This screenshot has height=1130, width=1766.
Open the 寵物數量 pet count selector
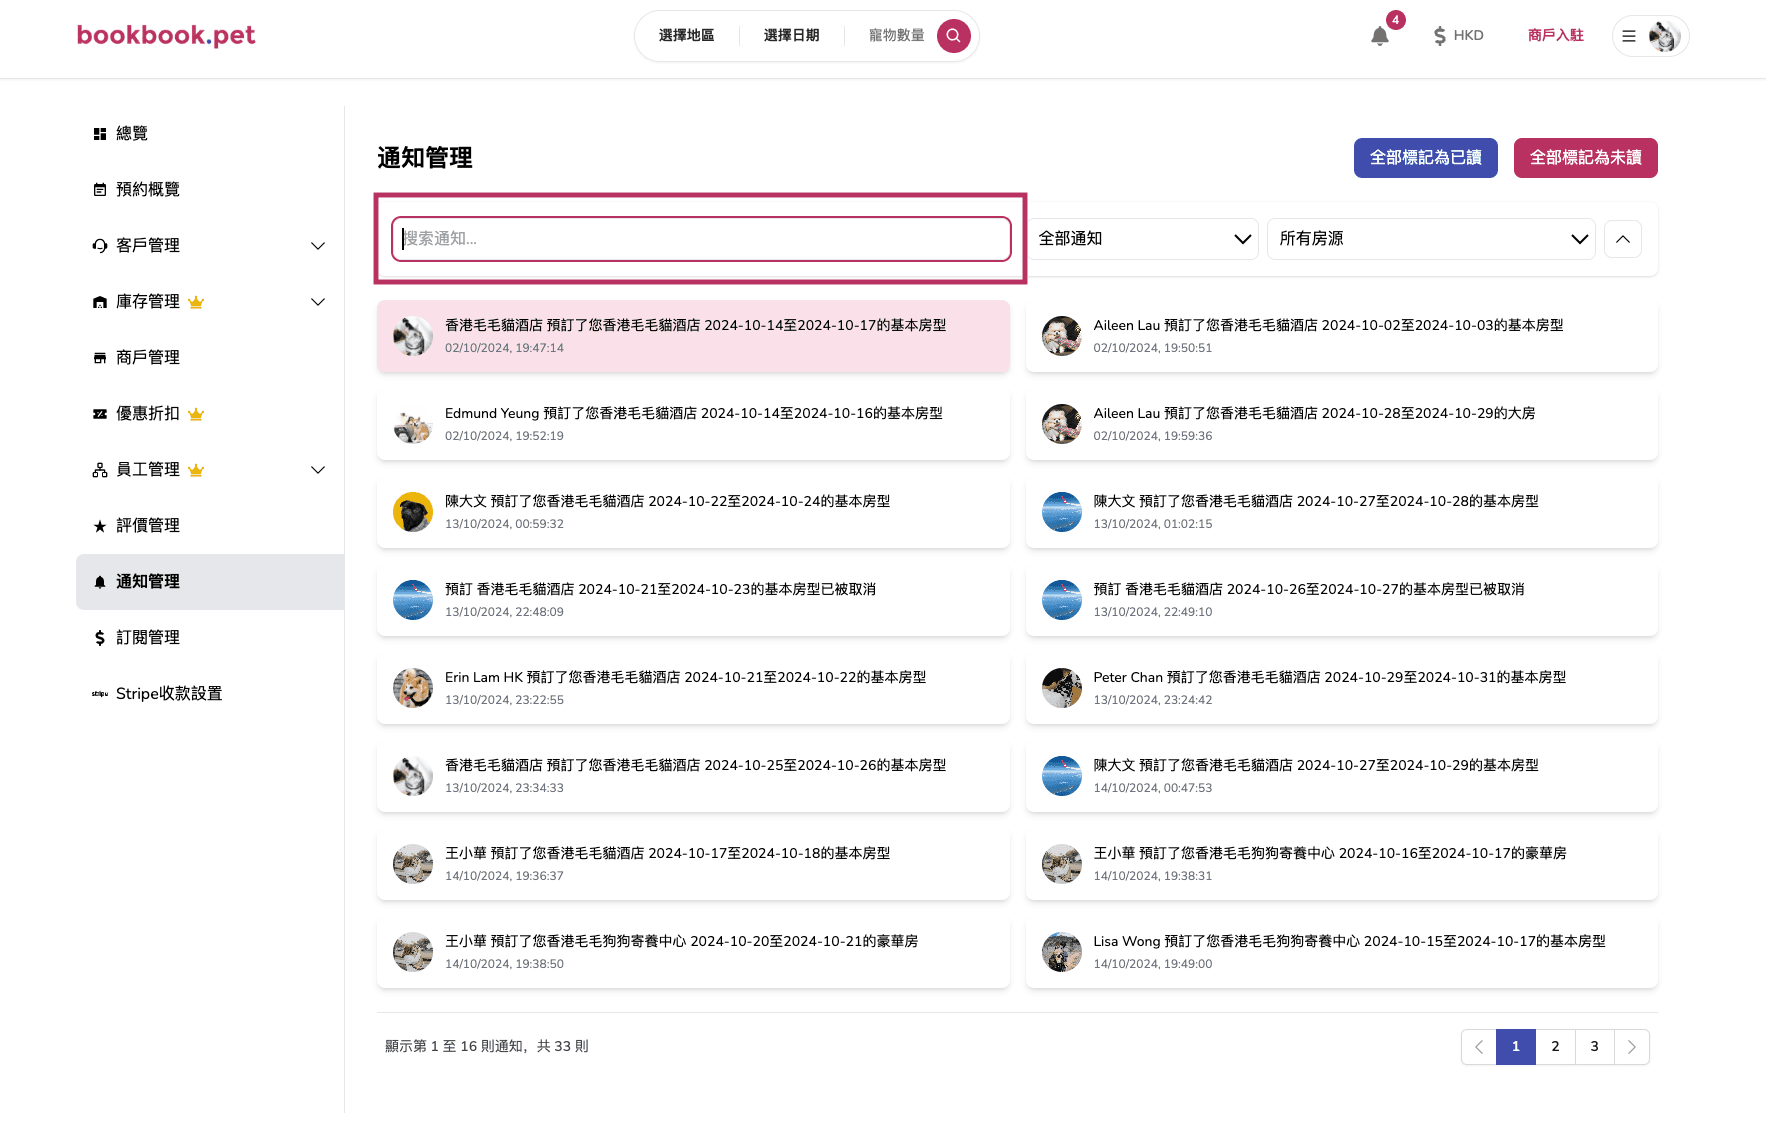tap(897, 36)
